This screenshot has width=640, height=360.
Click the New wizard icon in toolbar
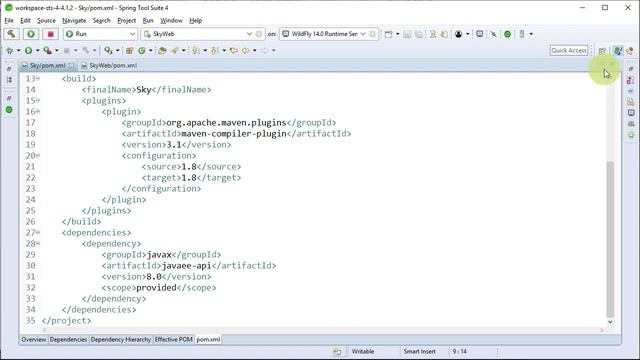click(x=389, y=34)
